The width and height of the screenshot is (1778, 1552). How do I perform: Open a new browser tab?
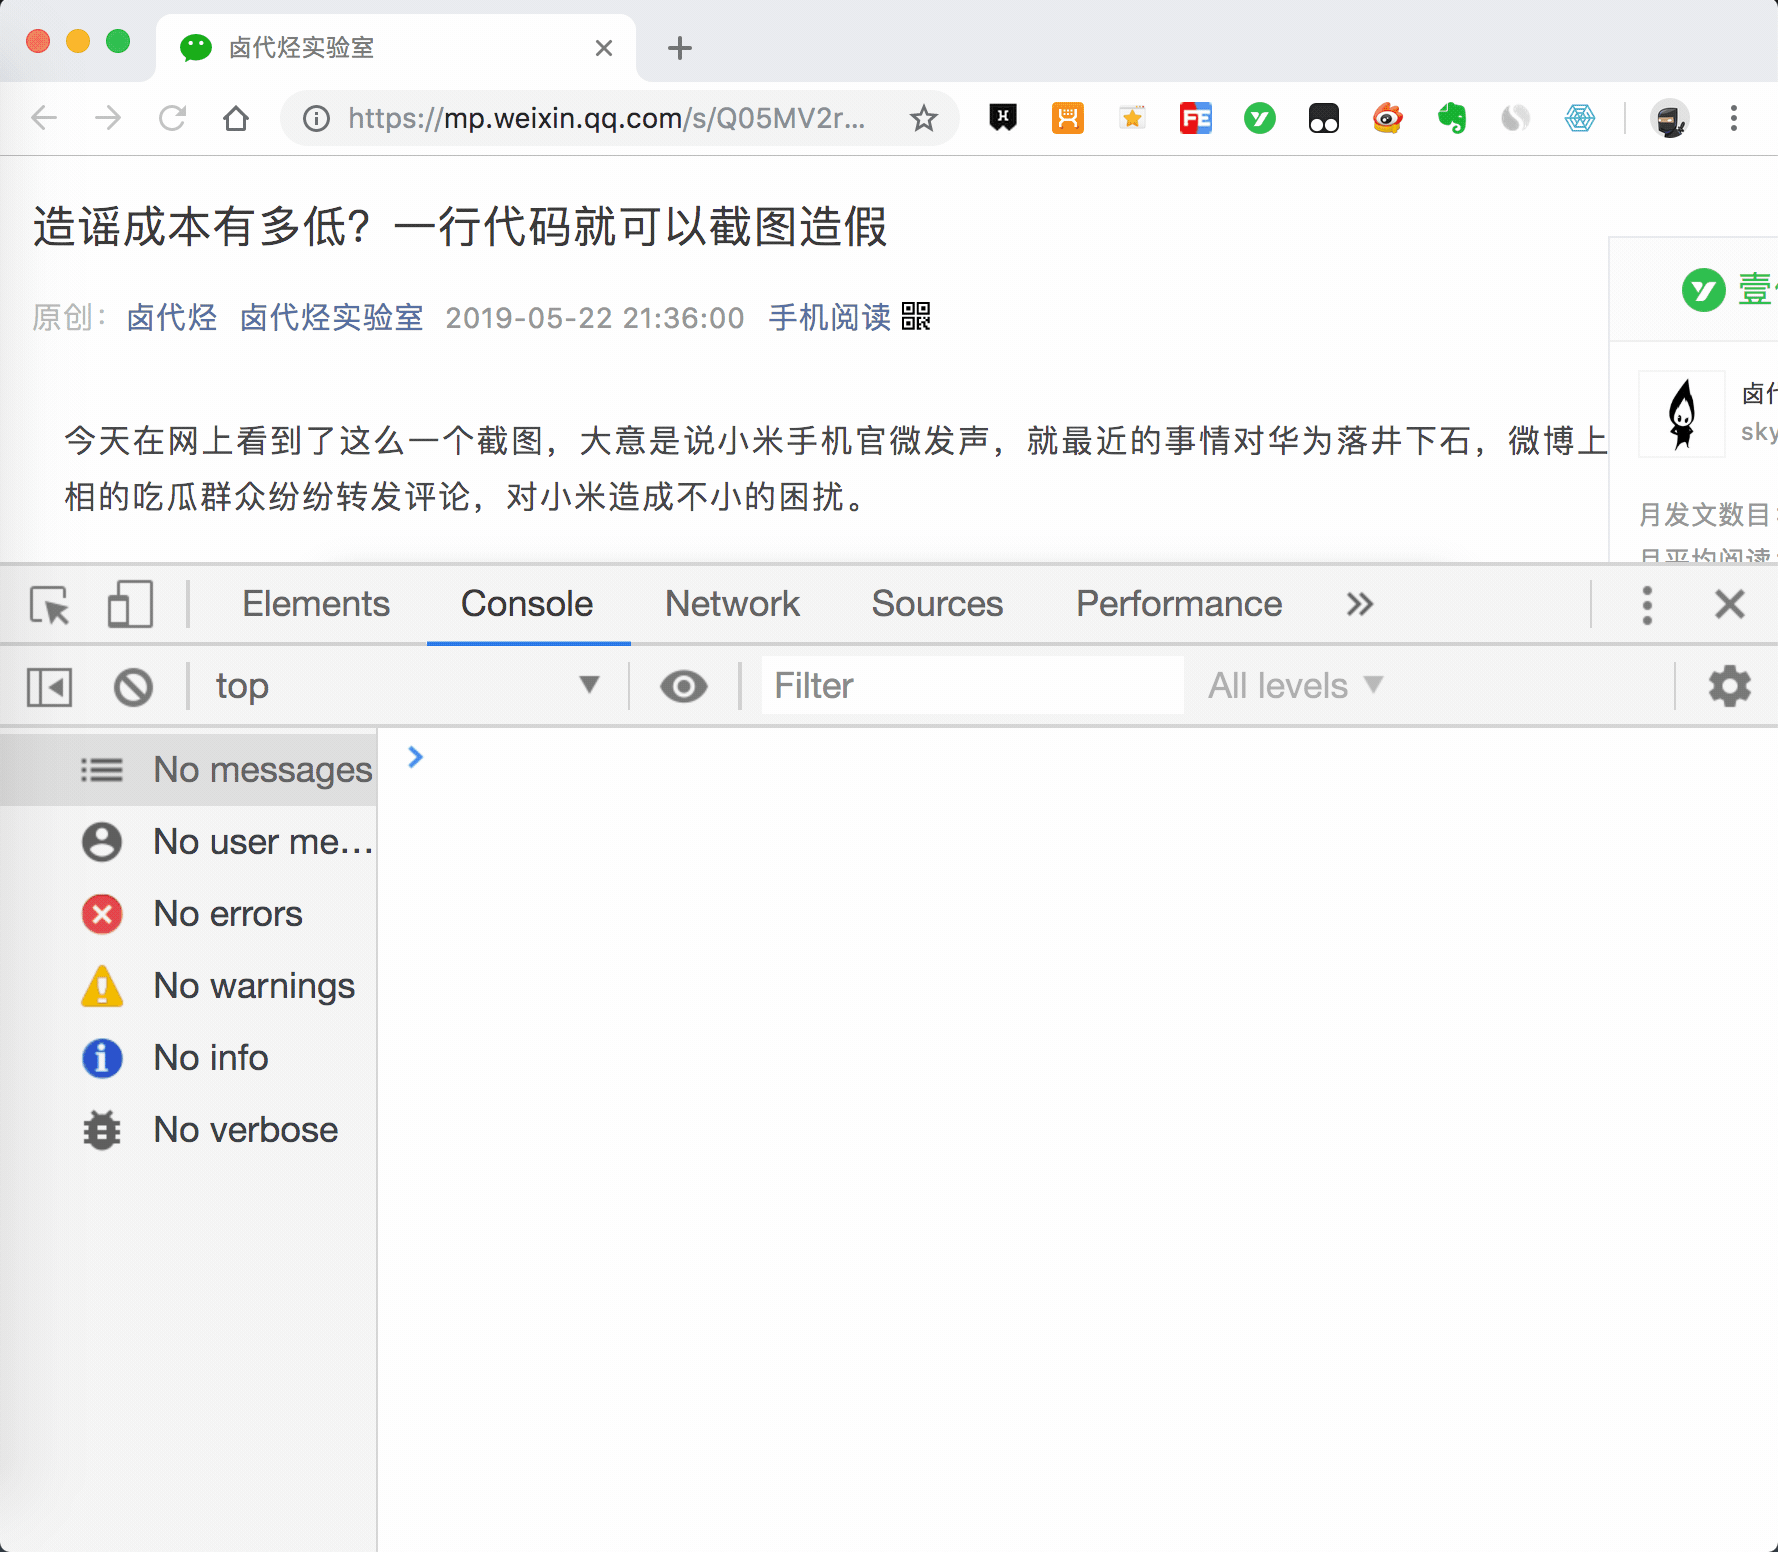pyautogui.click(x=680, y=48)
